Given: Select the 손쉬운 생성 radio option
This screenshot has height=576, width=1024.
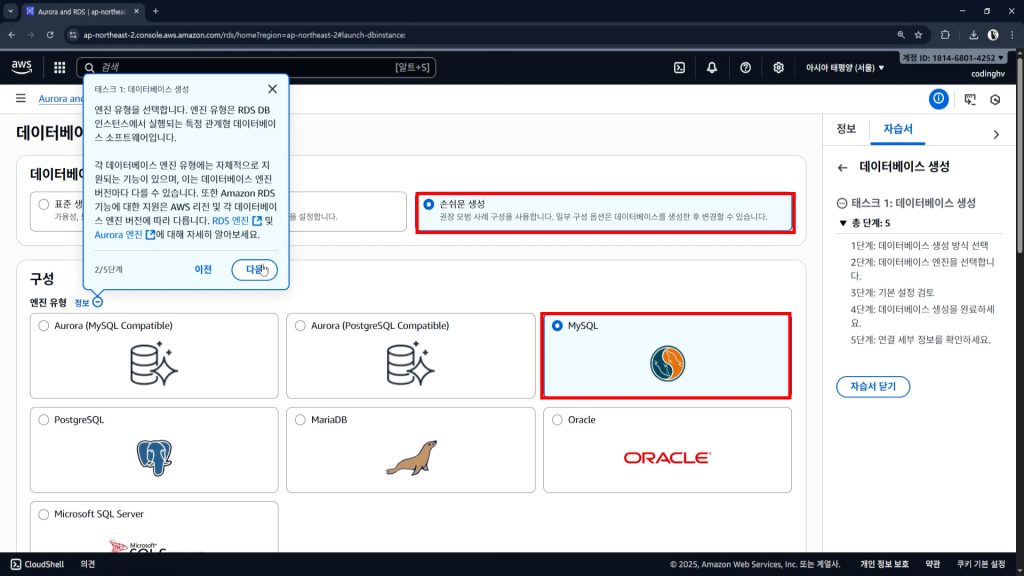Looking at the screenshot, I should point(428,204).
